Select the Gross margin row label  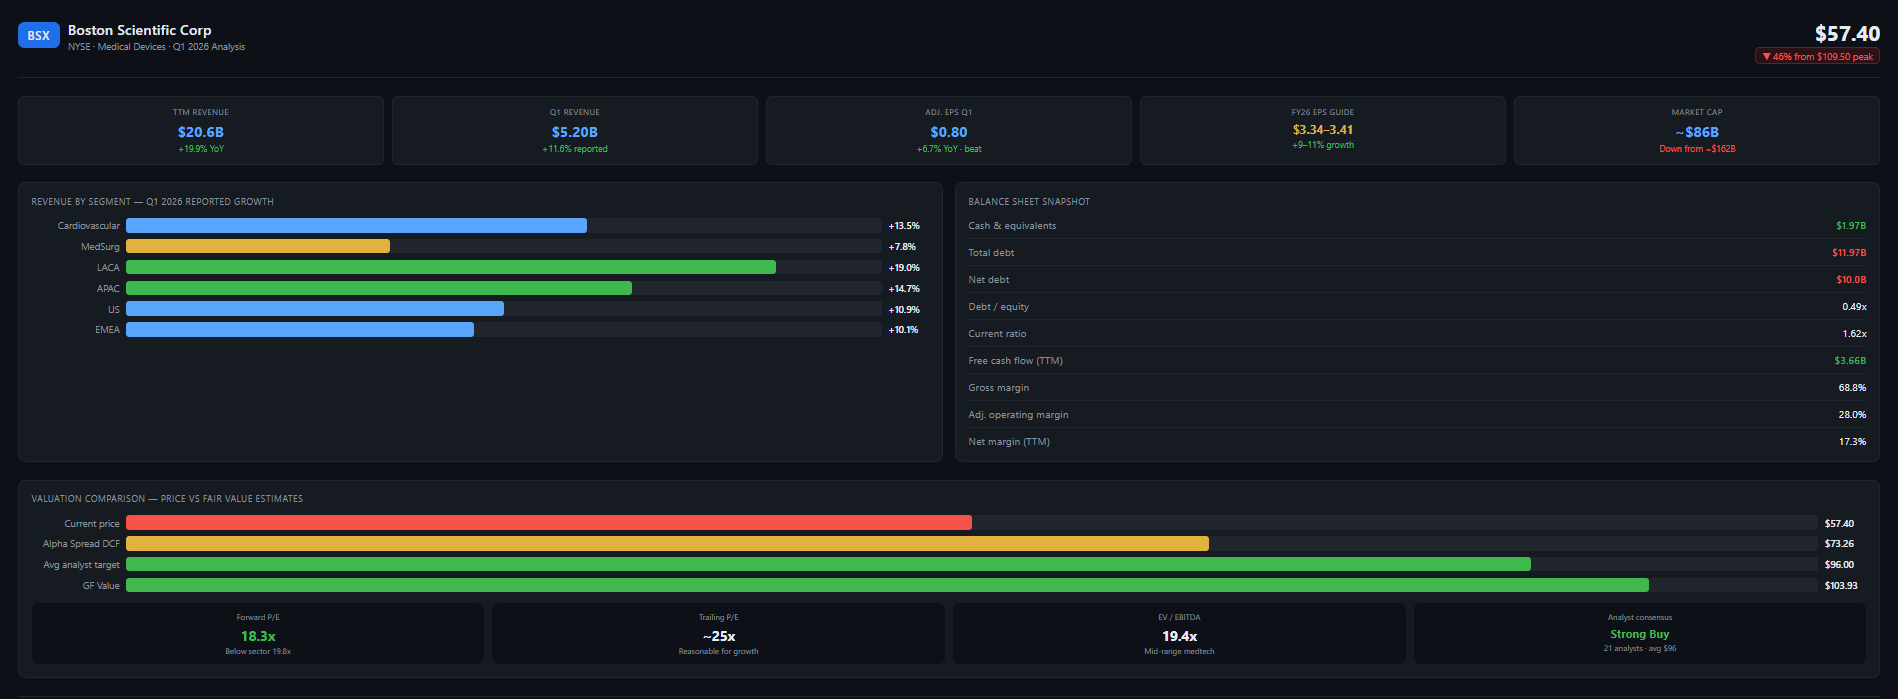coord(998,388)
